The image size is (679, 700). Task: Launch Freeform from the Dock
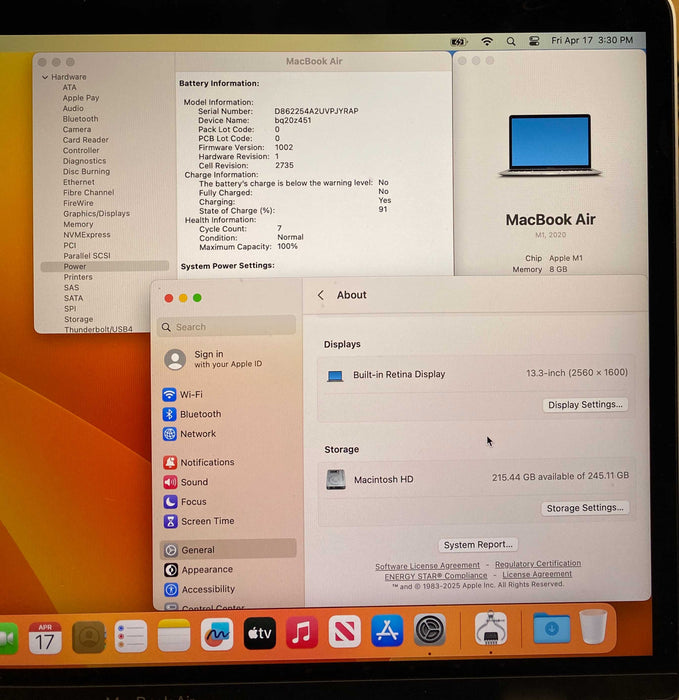tap(217, 634)
